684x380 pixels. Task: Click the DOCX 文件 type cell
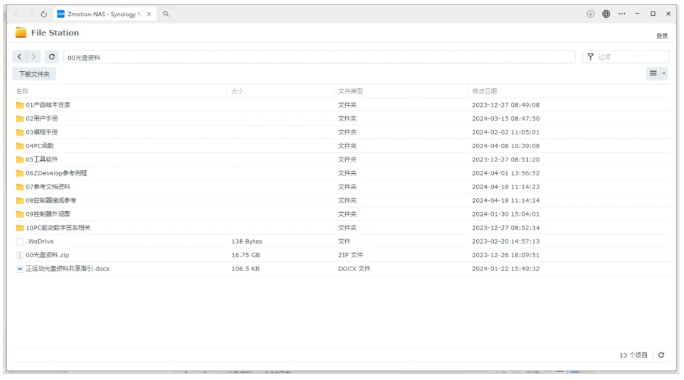354,269
